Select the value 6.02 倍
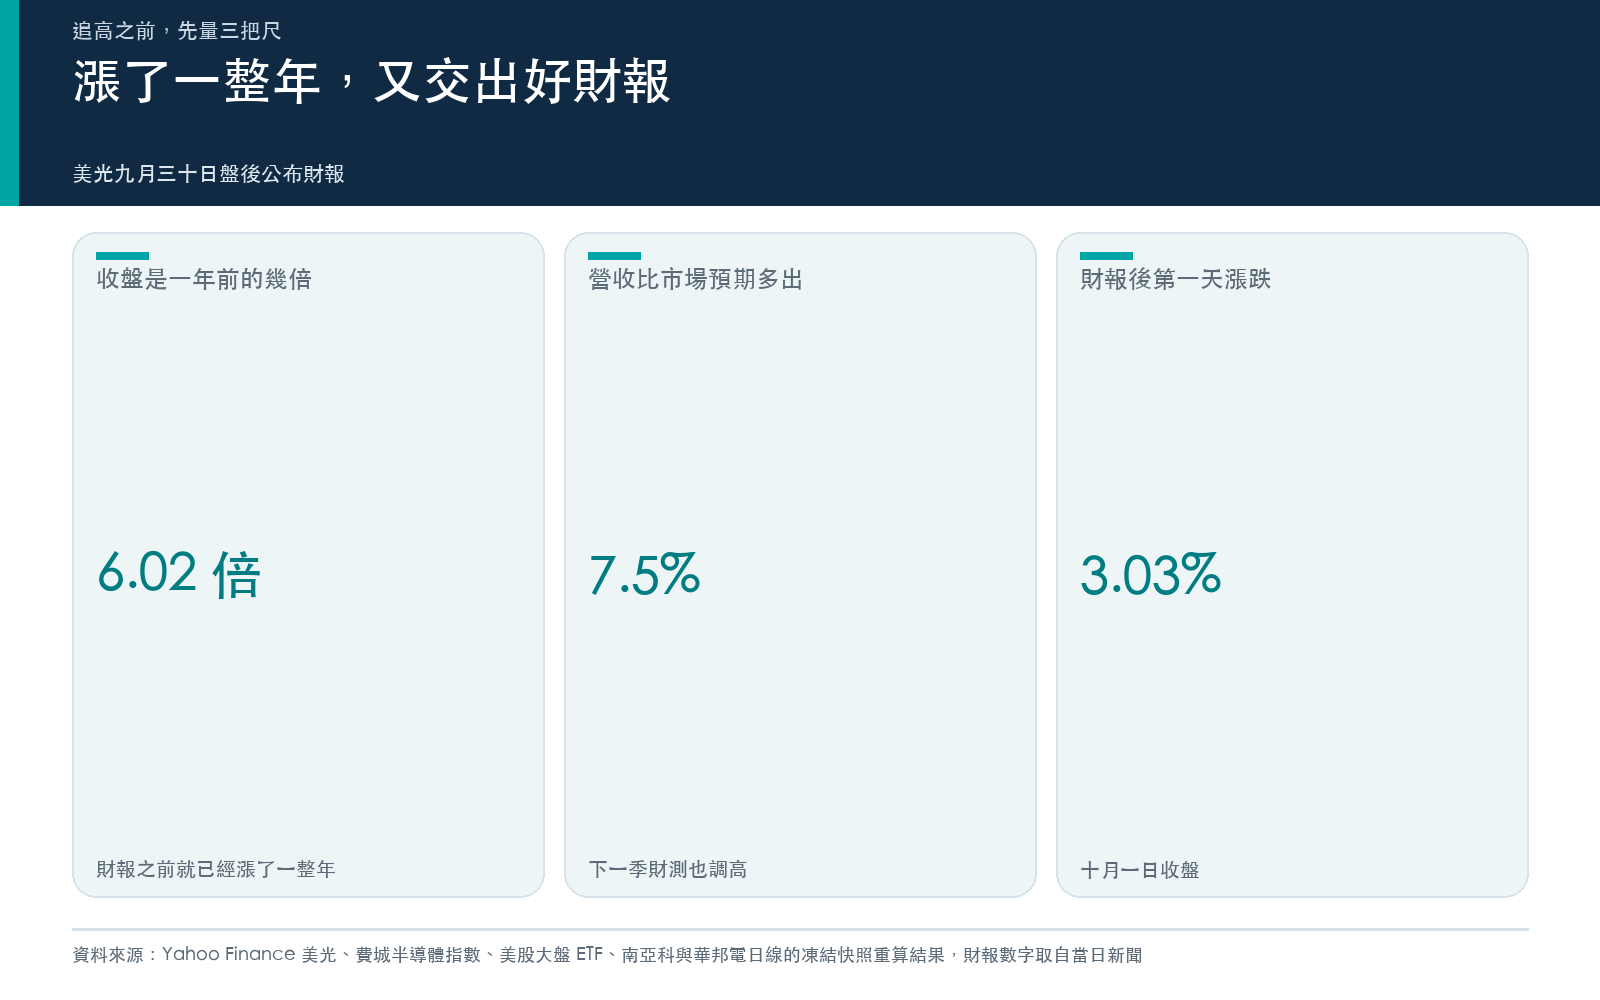This screenshot has height=1000, width=1600. 179,574
